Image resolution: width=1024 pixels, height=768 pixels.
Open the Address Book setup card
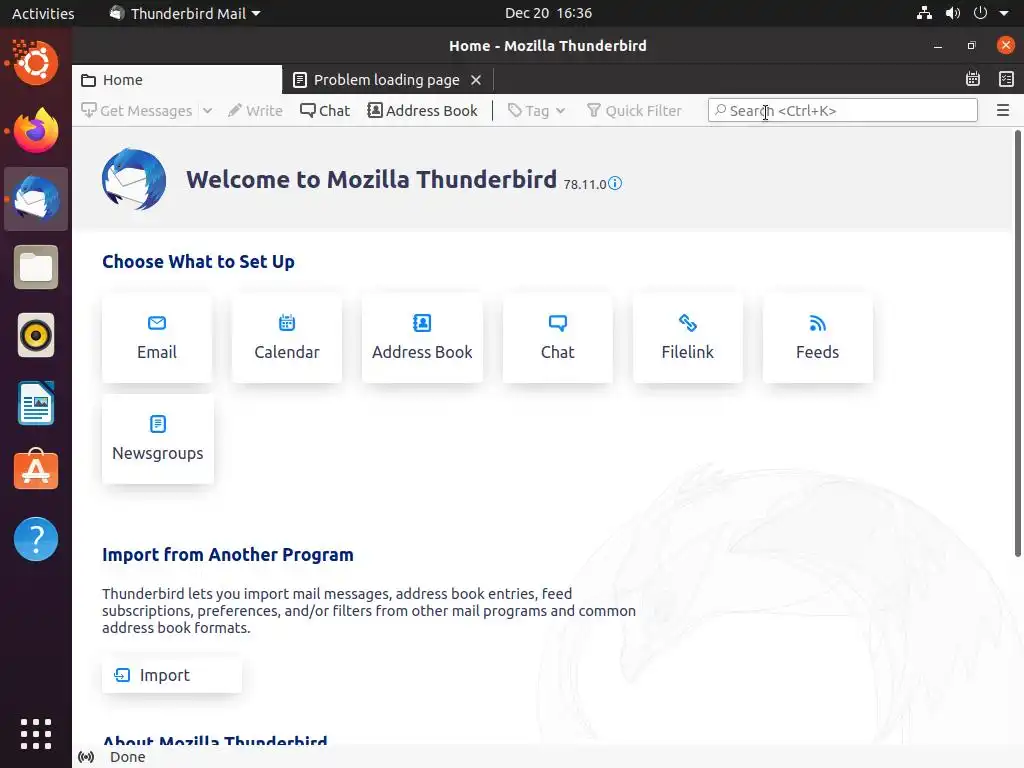pos(422,338)
